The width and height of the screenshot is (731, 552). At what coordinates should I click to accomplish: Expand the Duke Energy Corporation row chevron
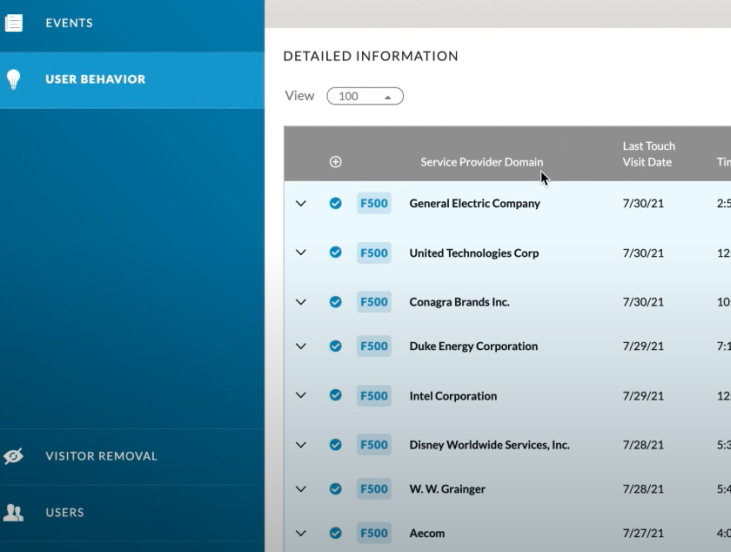point(301,346)
